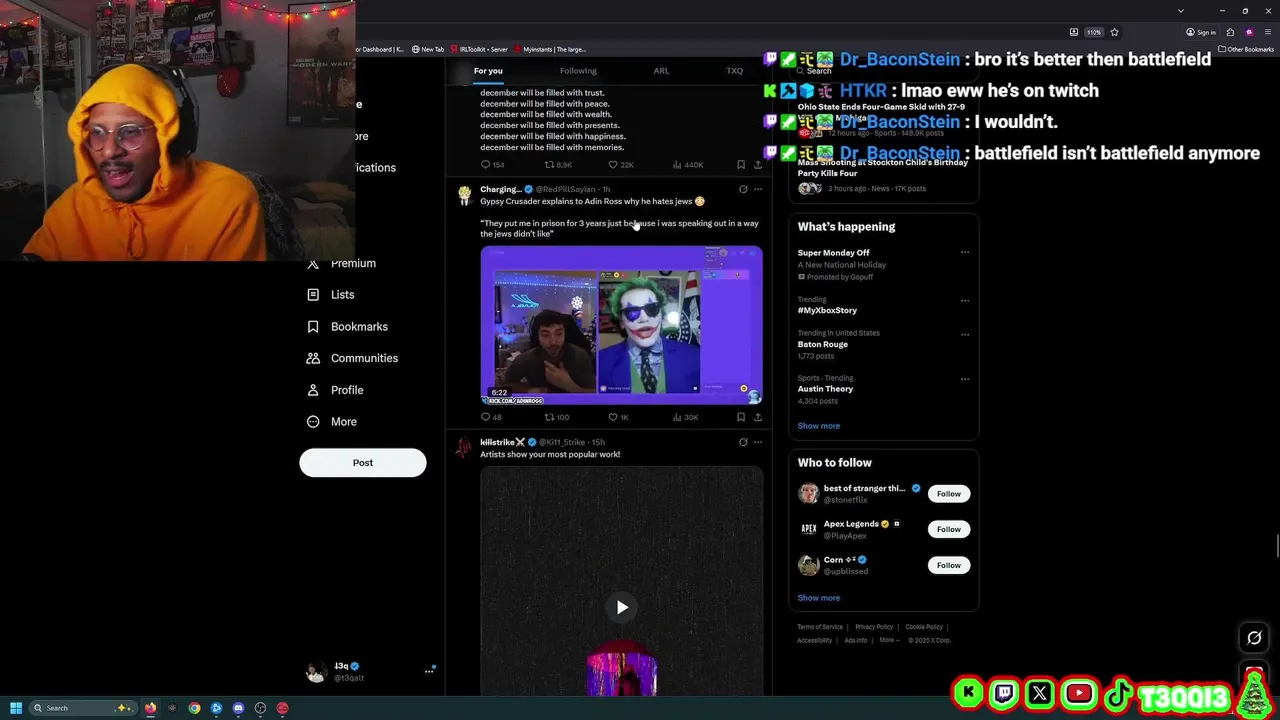Open more options on the killstrike post
Screen dimensions: 1280x720
(x=758, y=442)
